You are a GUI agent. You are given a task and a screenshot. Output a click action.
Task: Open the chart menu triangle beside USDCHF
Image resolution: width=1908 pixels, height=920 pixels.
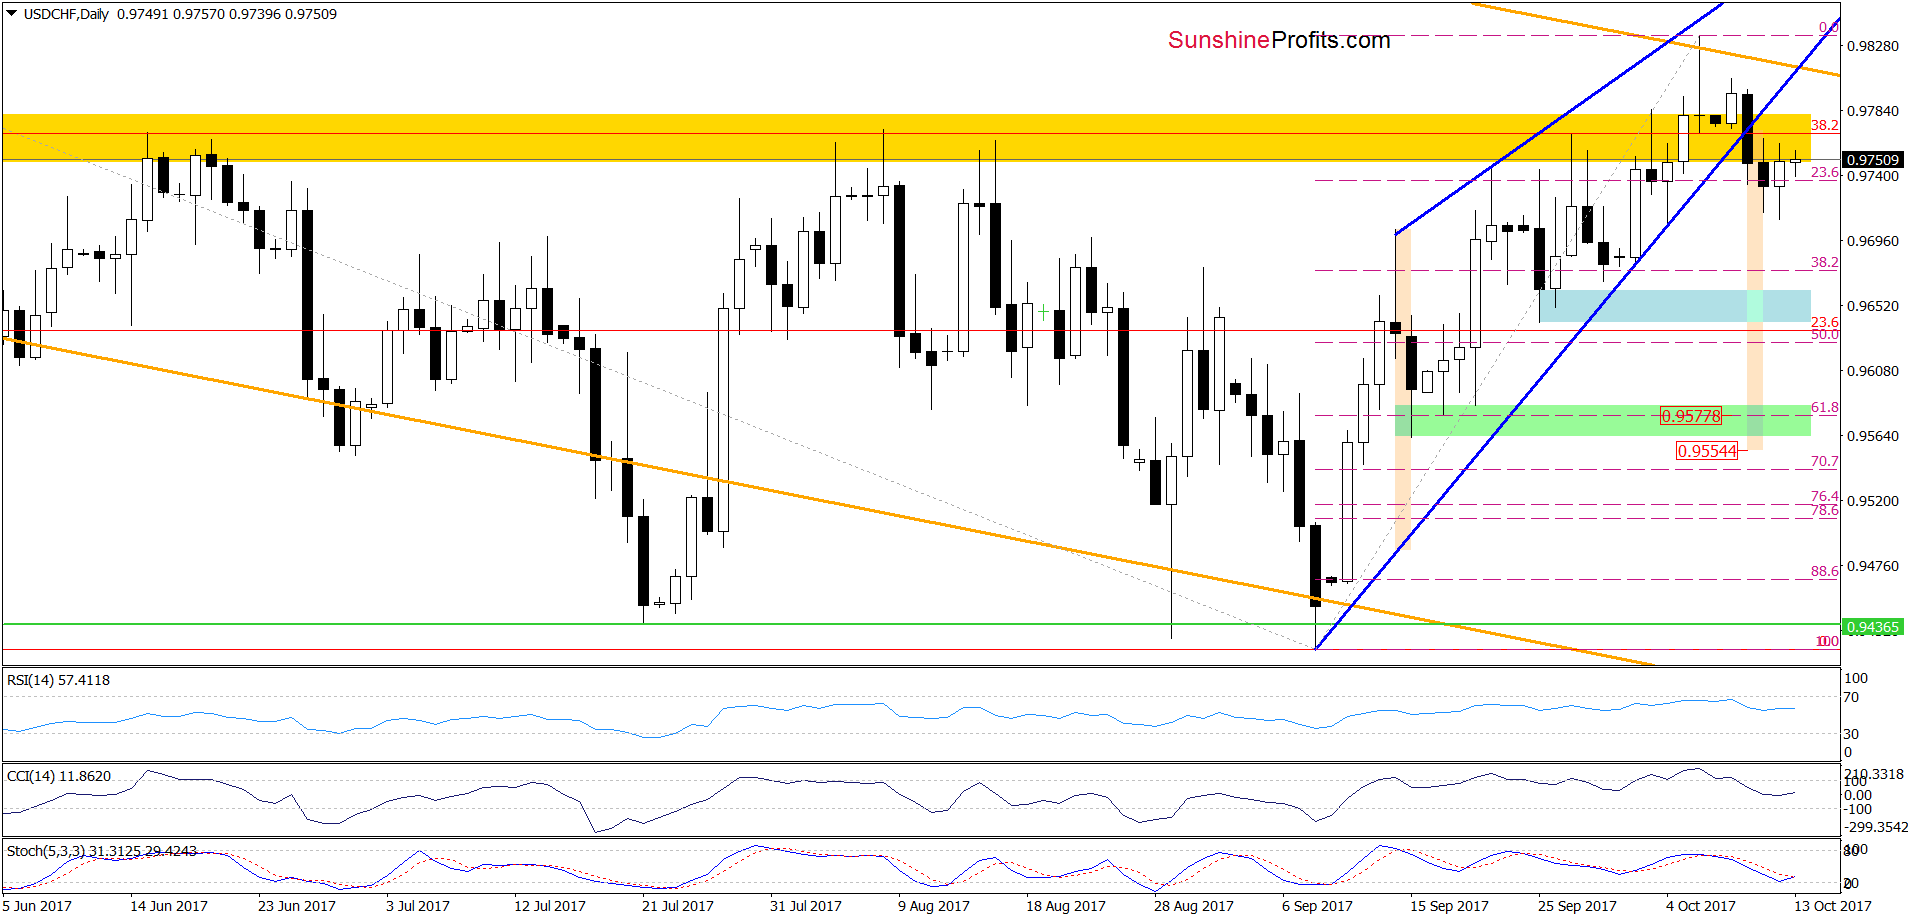coord(11,14)
